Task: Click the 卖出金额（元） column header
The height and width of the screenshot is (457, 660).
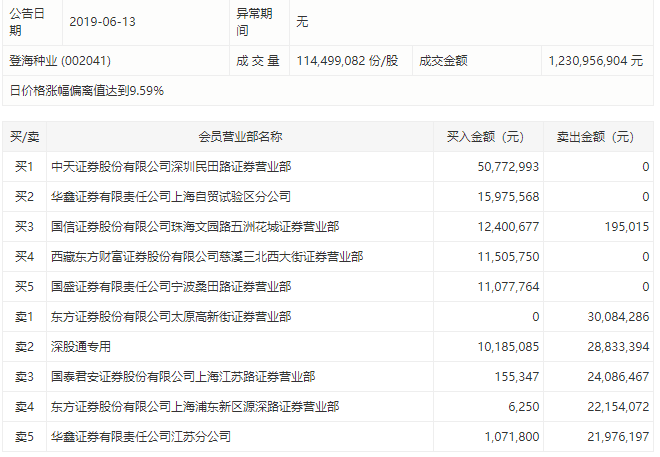Action: click(598, 137)
